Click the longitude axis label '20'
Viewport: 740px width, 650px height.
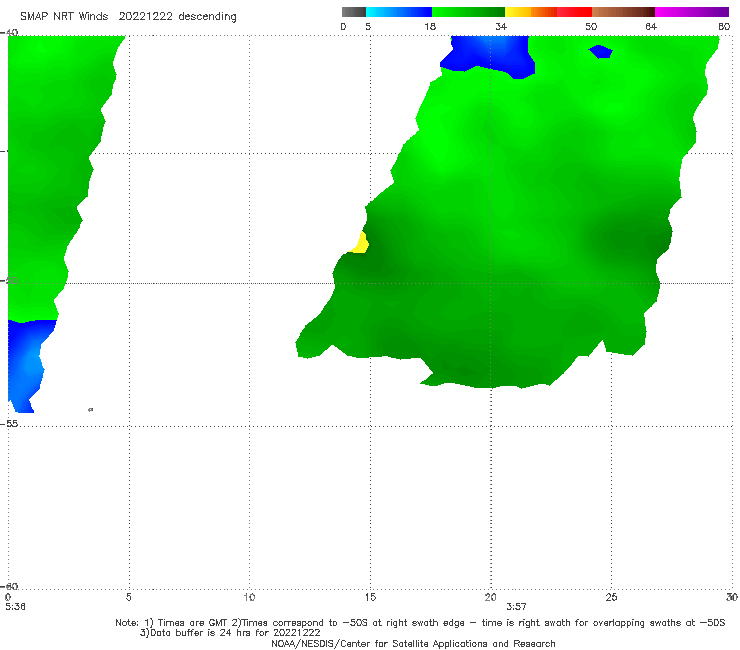tap(490, 598)
